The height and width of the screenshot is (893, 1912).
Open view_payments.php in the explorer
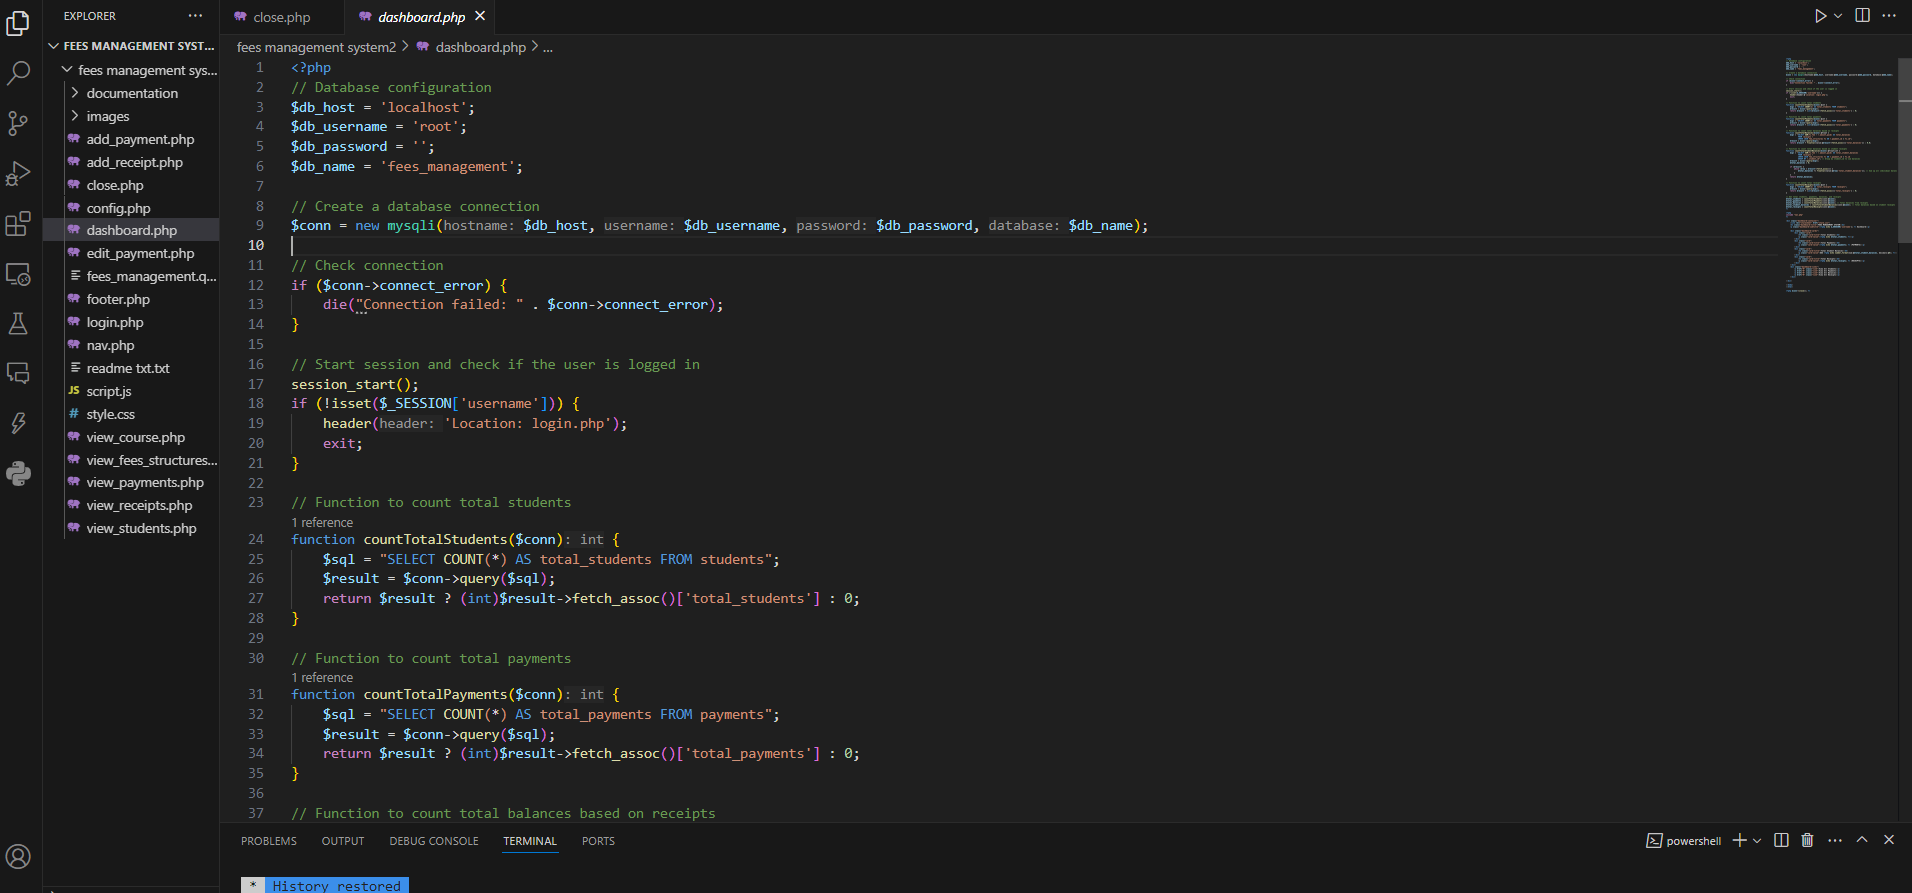tap(131, 482)
